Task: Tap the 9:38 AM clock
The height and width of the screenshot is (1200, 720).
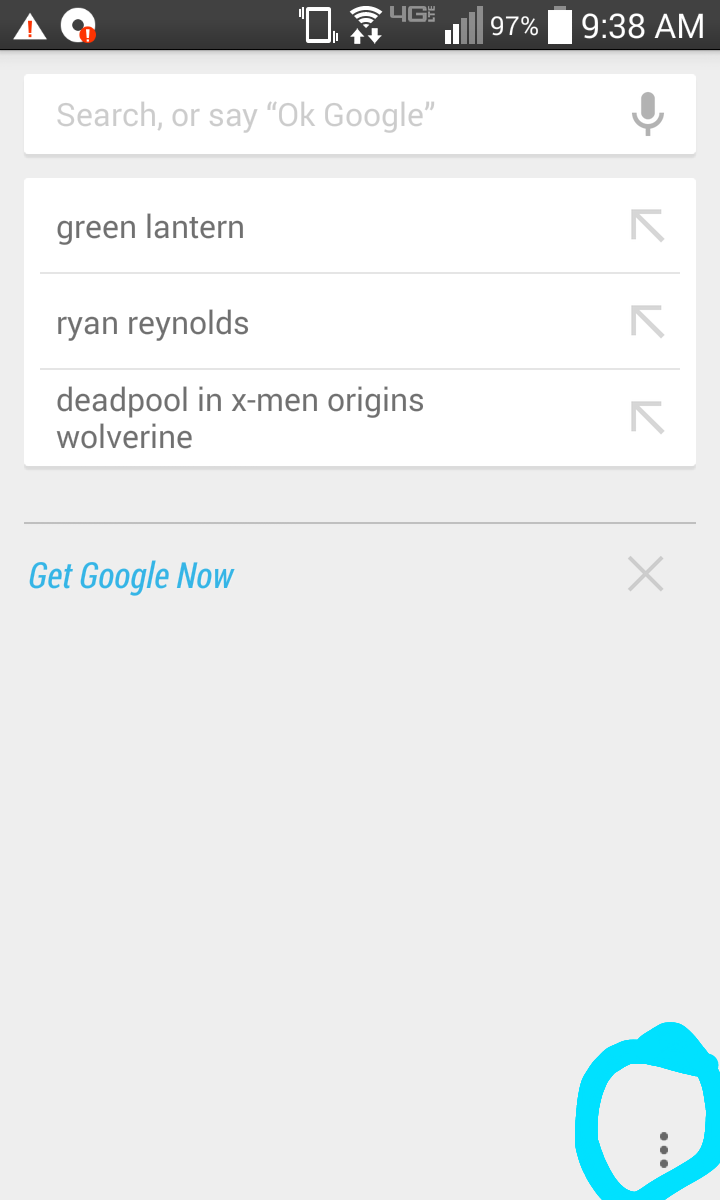Action: pos(643,26)
